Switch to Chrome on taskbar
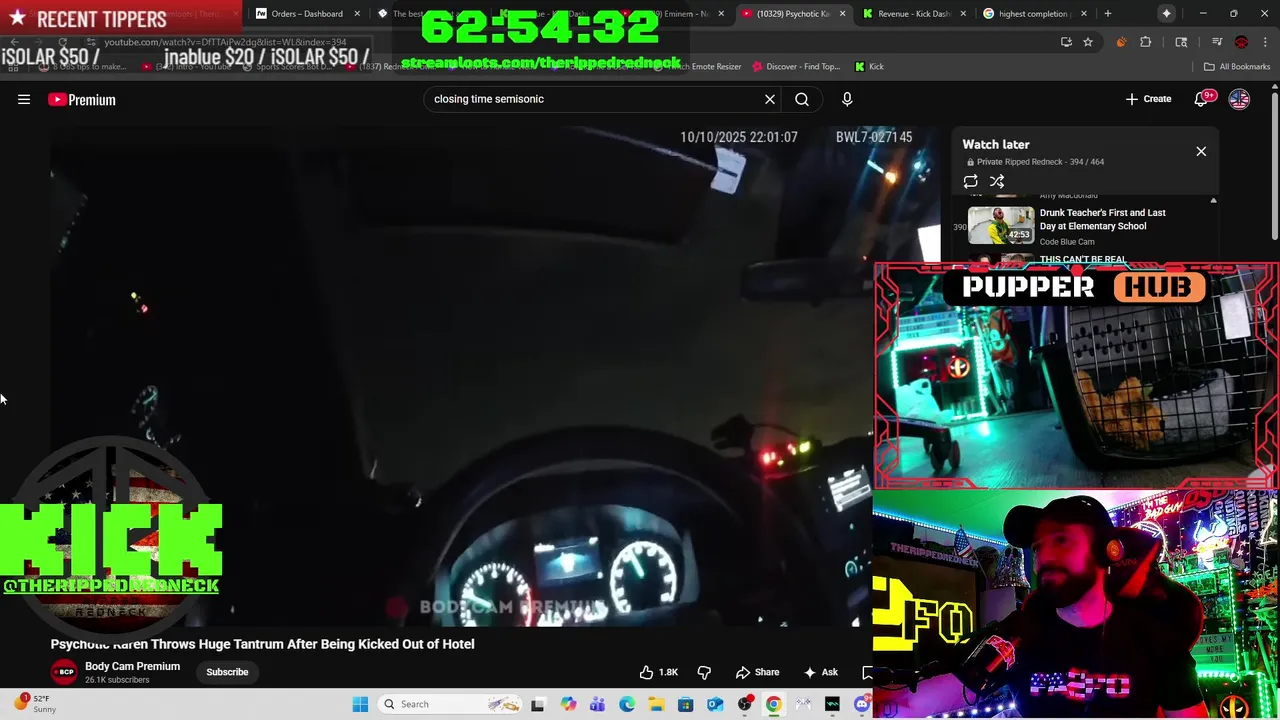1280x720 pixels. [774, 704]
